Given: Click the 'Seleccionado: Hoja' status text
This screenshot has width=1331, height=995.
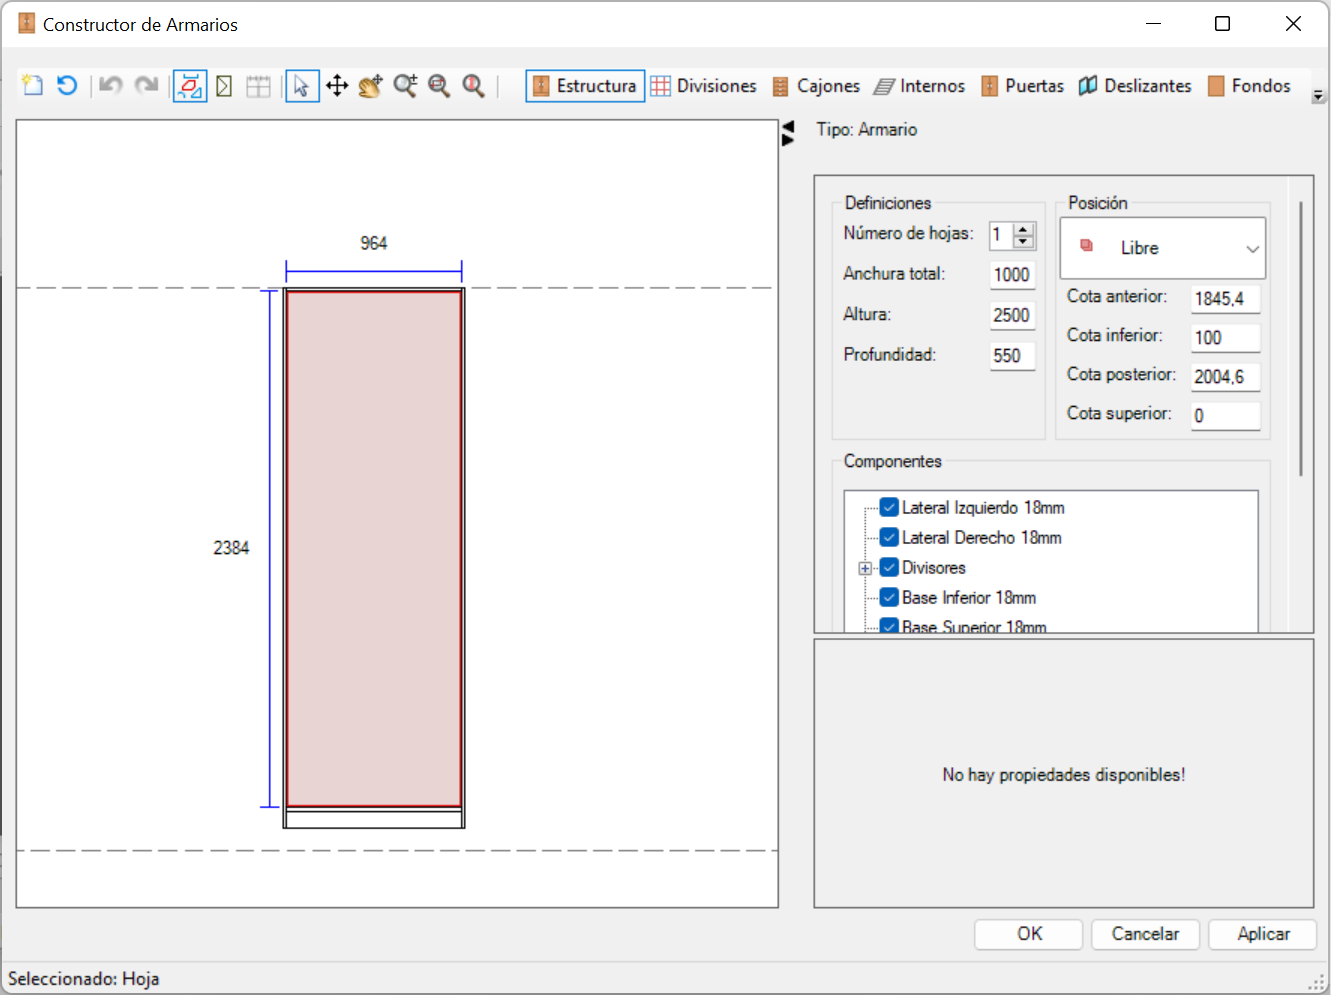Looking at the screenshot, I should coord(84,979).
